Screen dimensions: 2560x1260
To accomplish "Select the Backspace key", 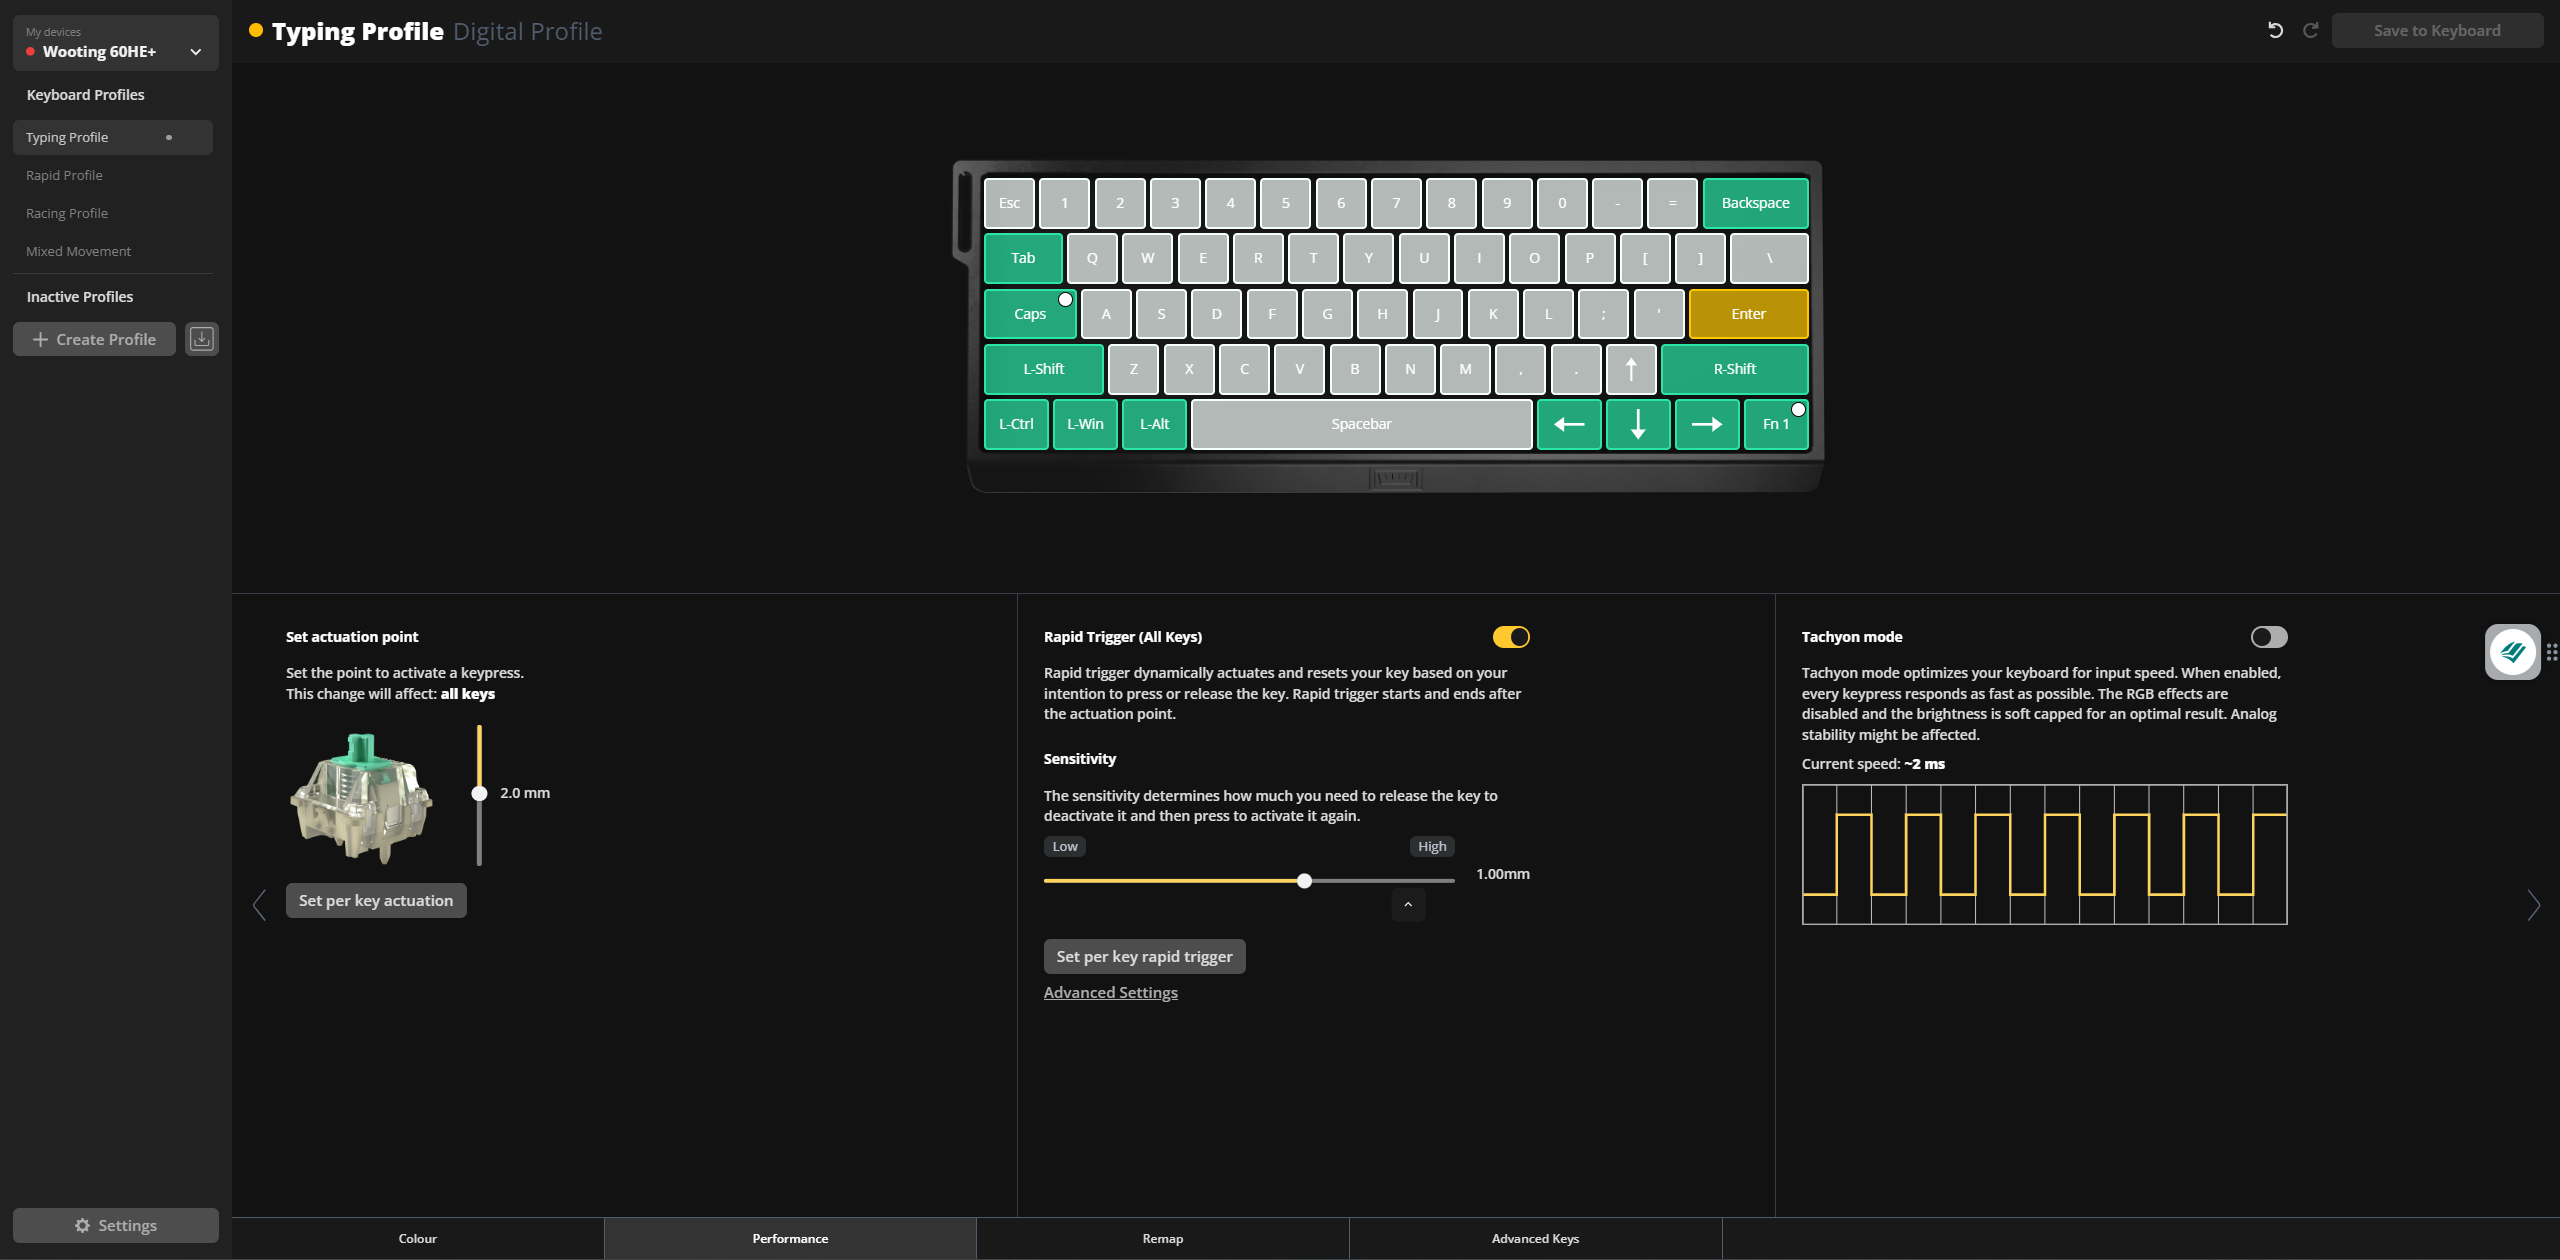I will [x=1755, y=203].
